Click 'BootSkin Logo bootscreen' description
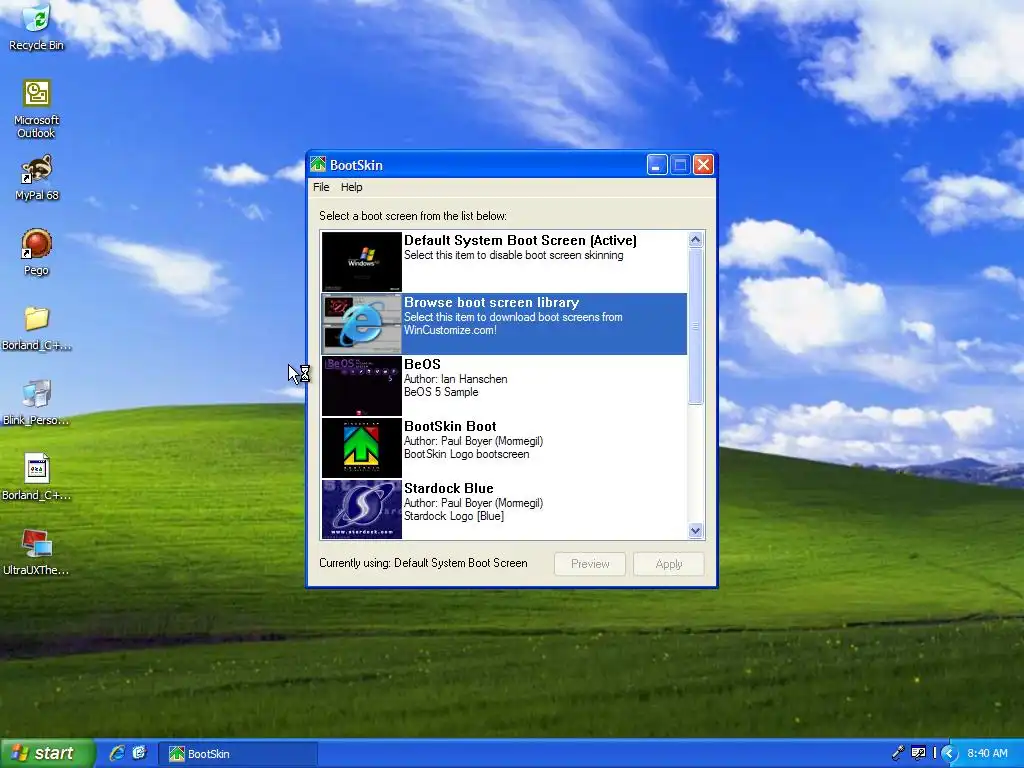The width and height of the screenshot is (1024, 768). point(467,454)
